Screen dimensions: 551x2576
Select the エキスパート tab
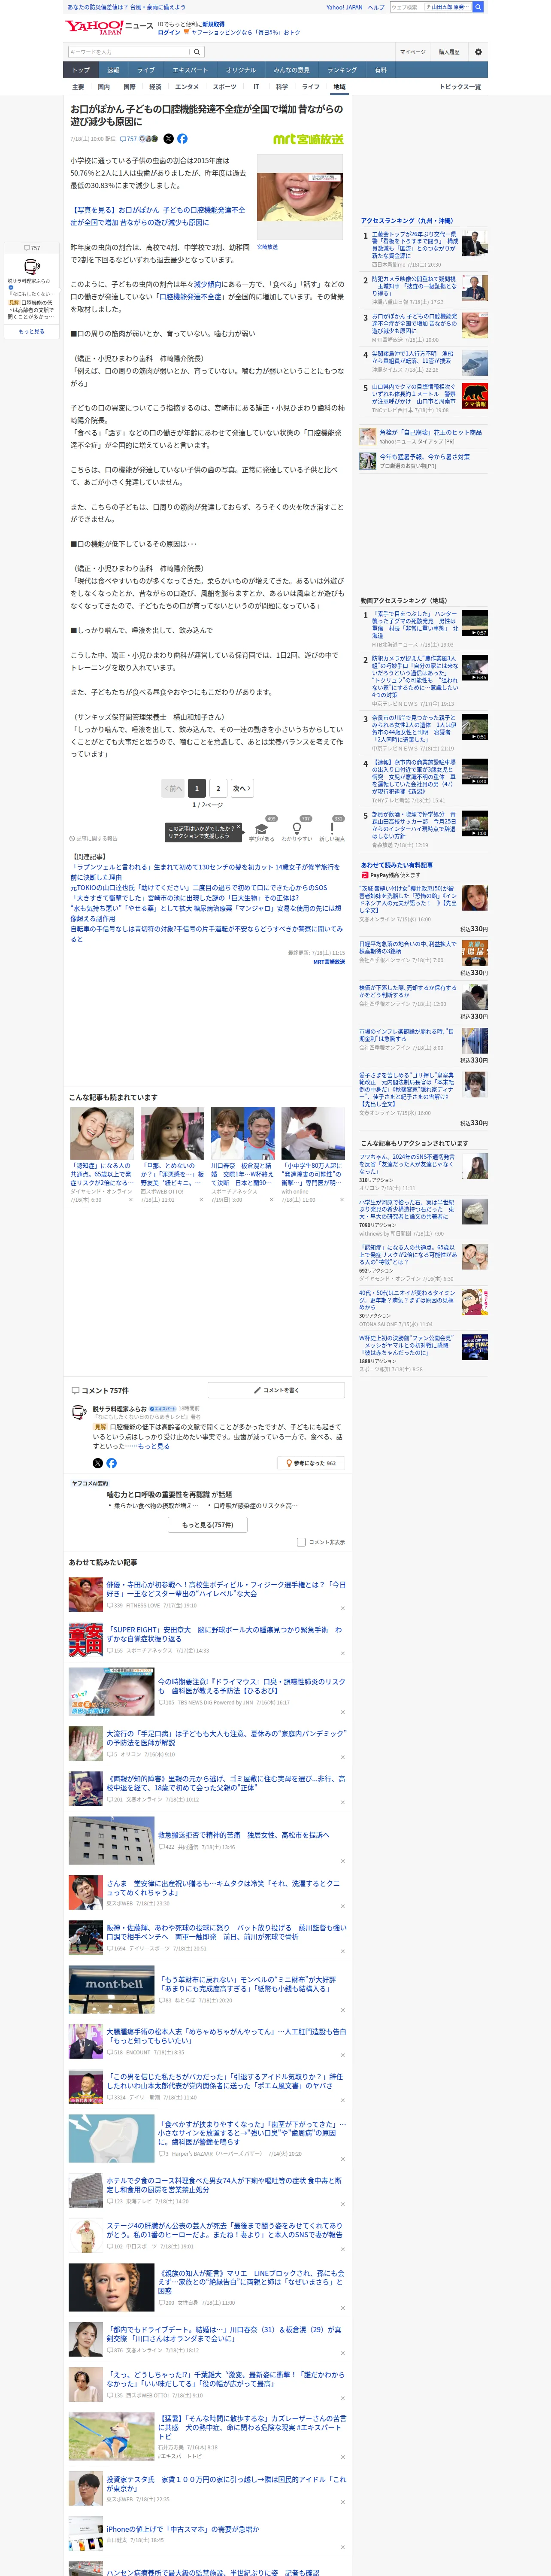[x=190, y=70]
